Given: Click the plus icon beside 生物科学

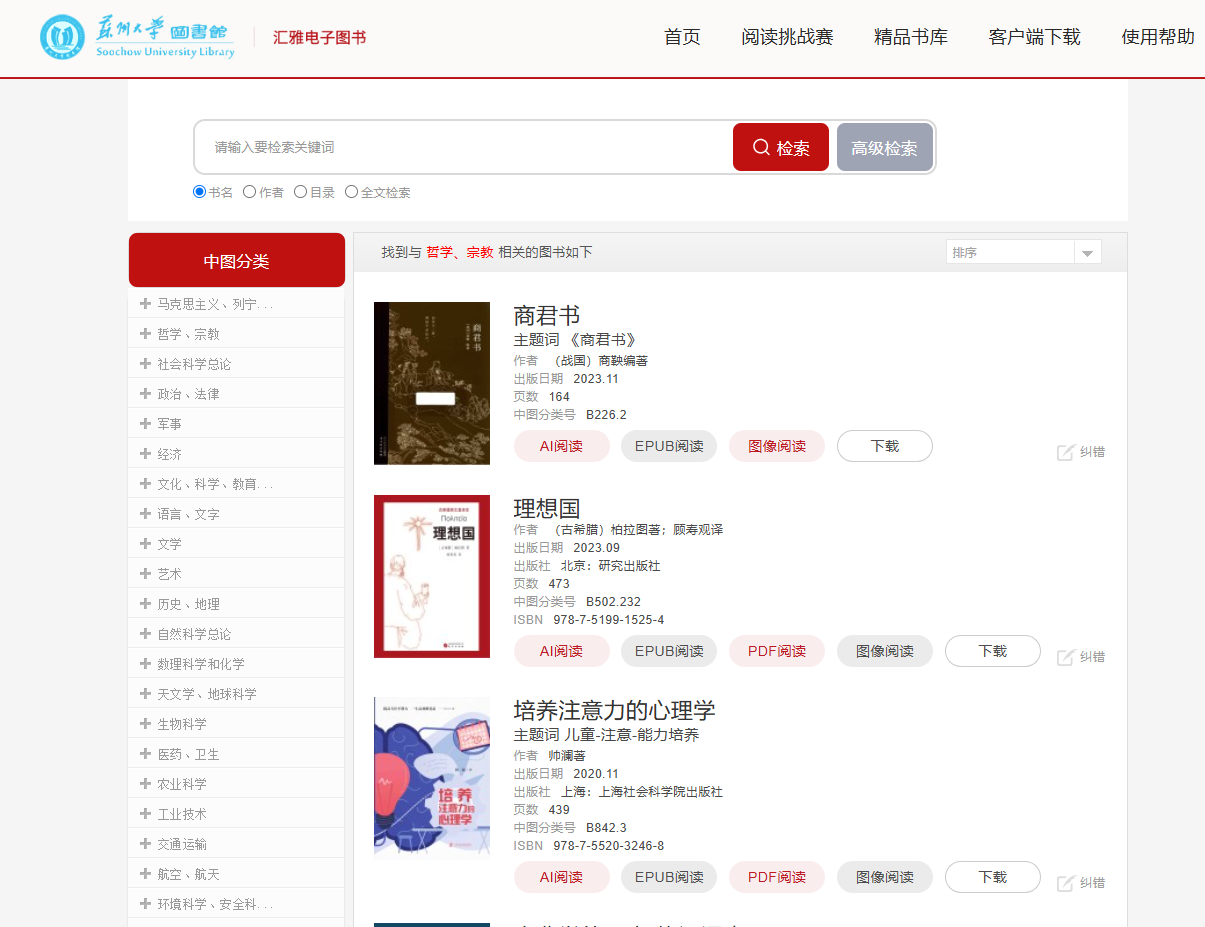Looking at the screenshot, I should click(x=145, y=724).
